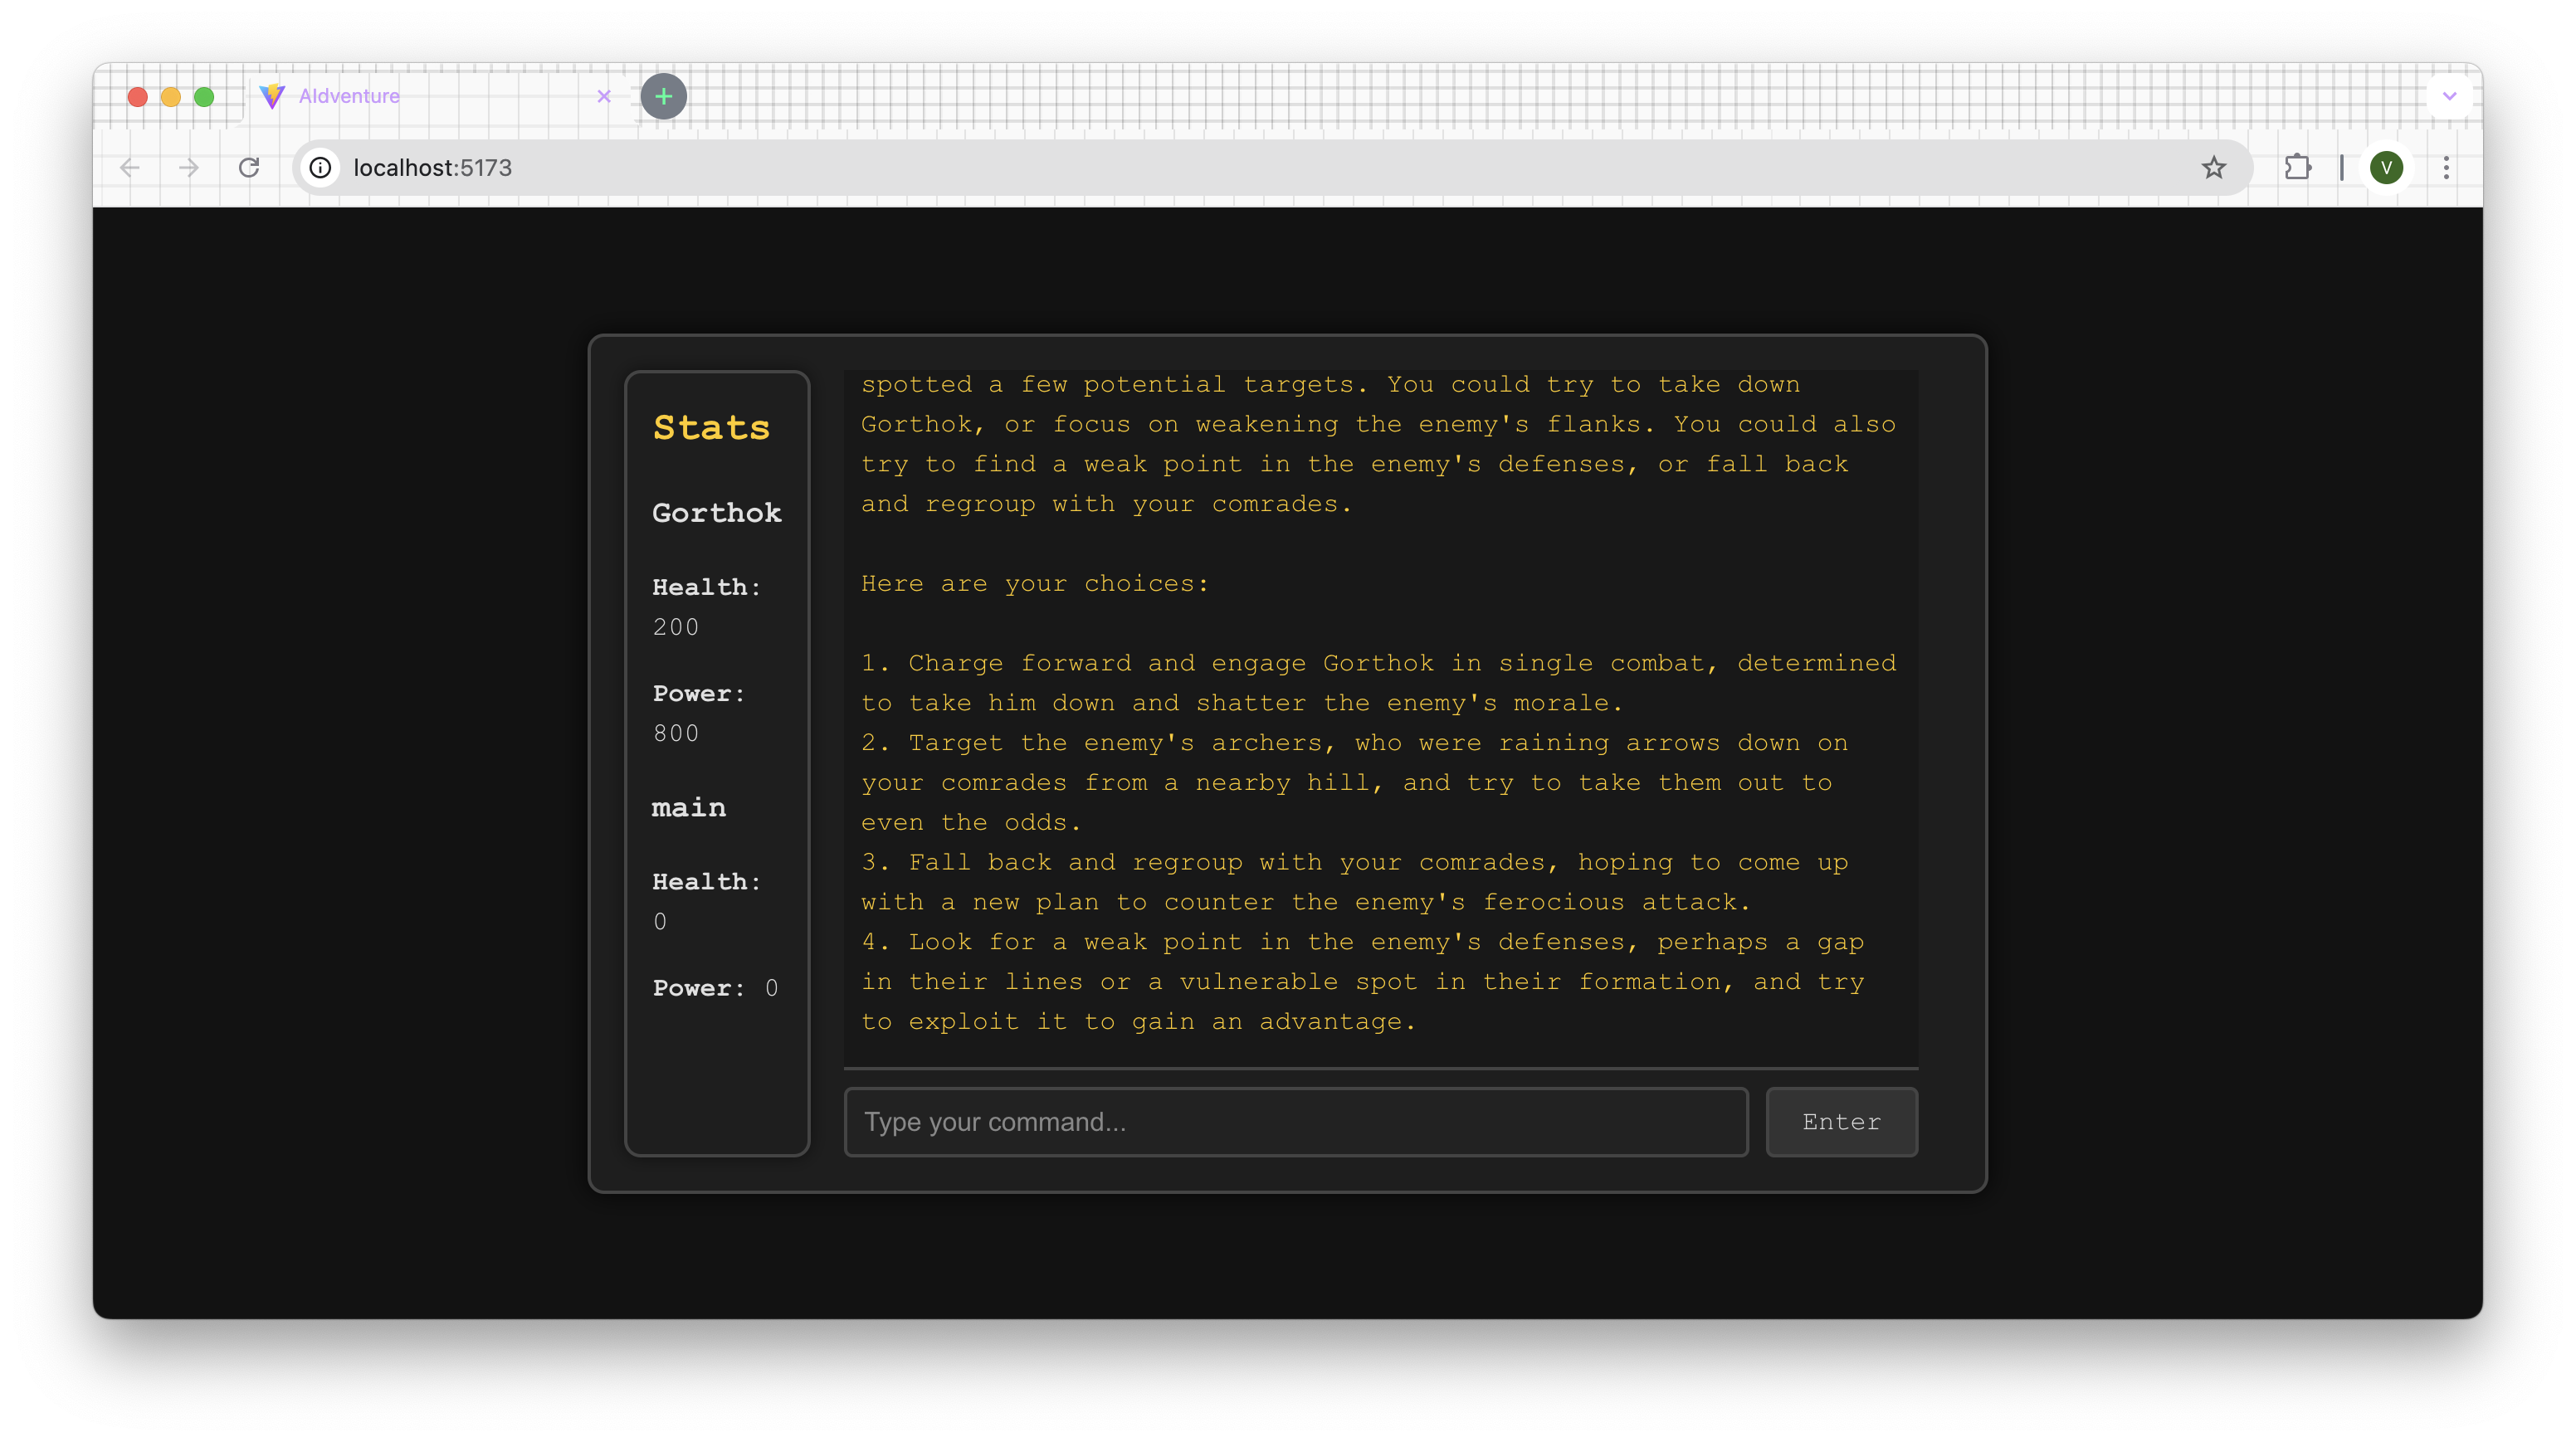The height and width of the screenshot is (1442, 2576).
Task: Expand the chevron at the top right
Action: pos(2448,96)
